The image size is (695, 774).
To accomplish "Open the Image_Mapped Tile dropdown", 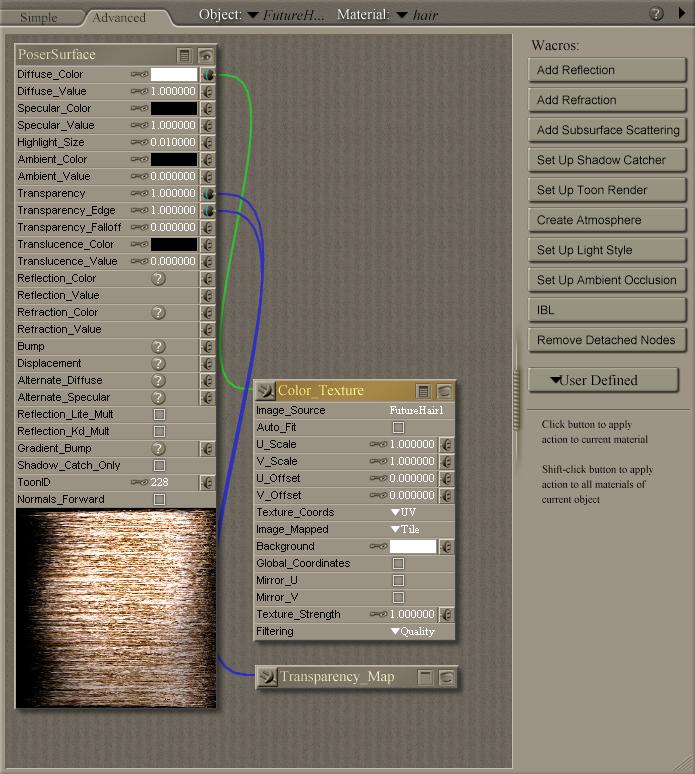I will click(x=405, y=530).
